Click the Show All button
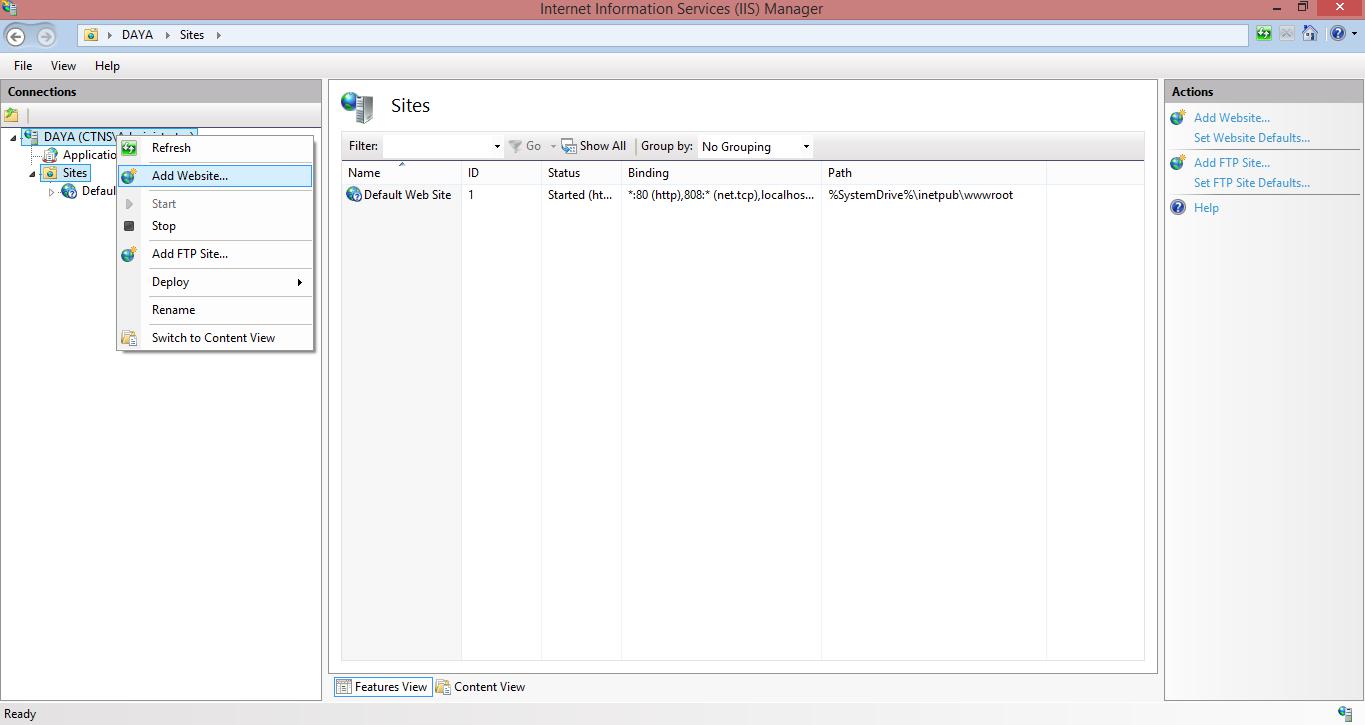Image resolution: width=1365 pixels, height=725 pixels. point(594,146)
